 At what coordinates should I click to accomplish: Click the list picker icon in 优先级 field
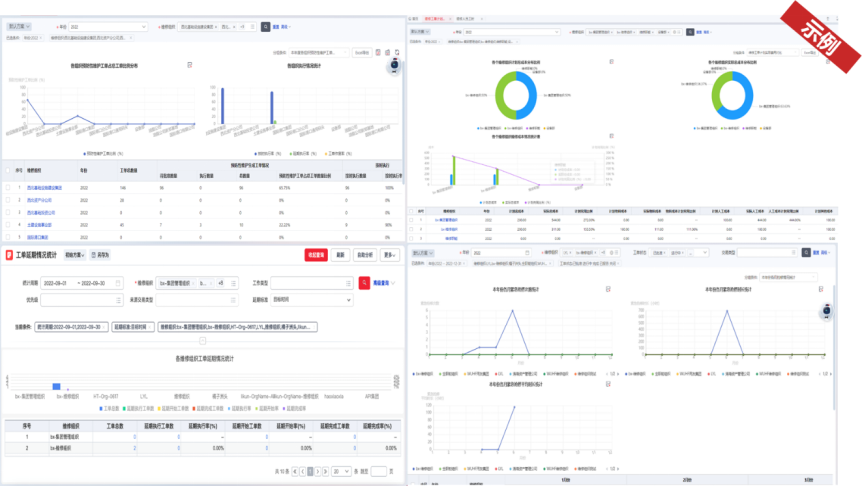point(118,300)
